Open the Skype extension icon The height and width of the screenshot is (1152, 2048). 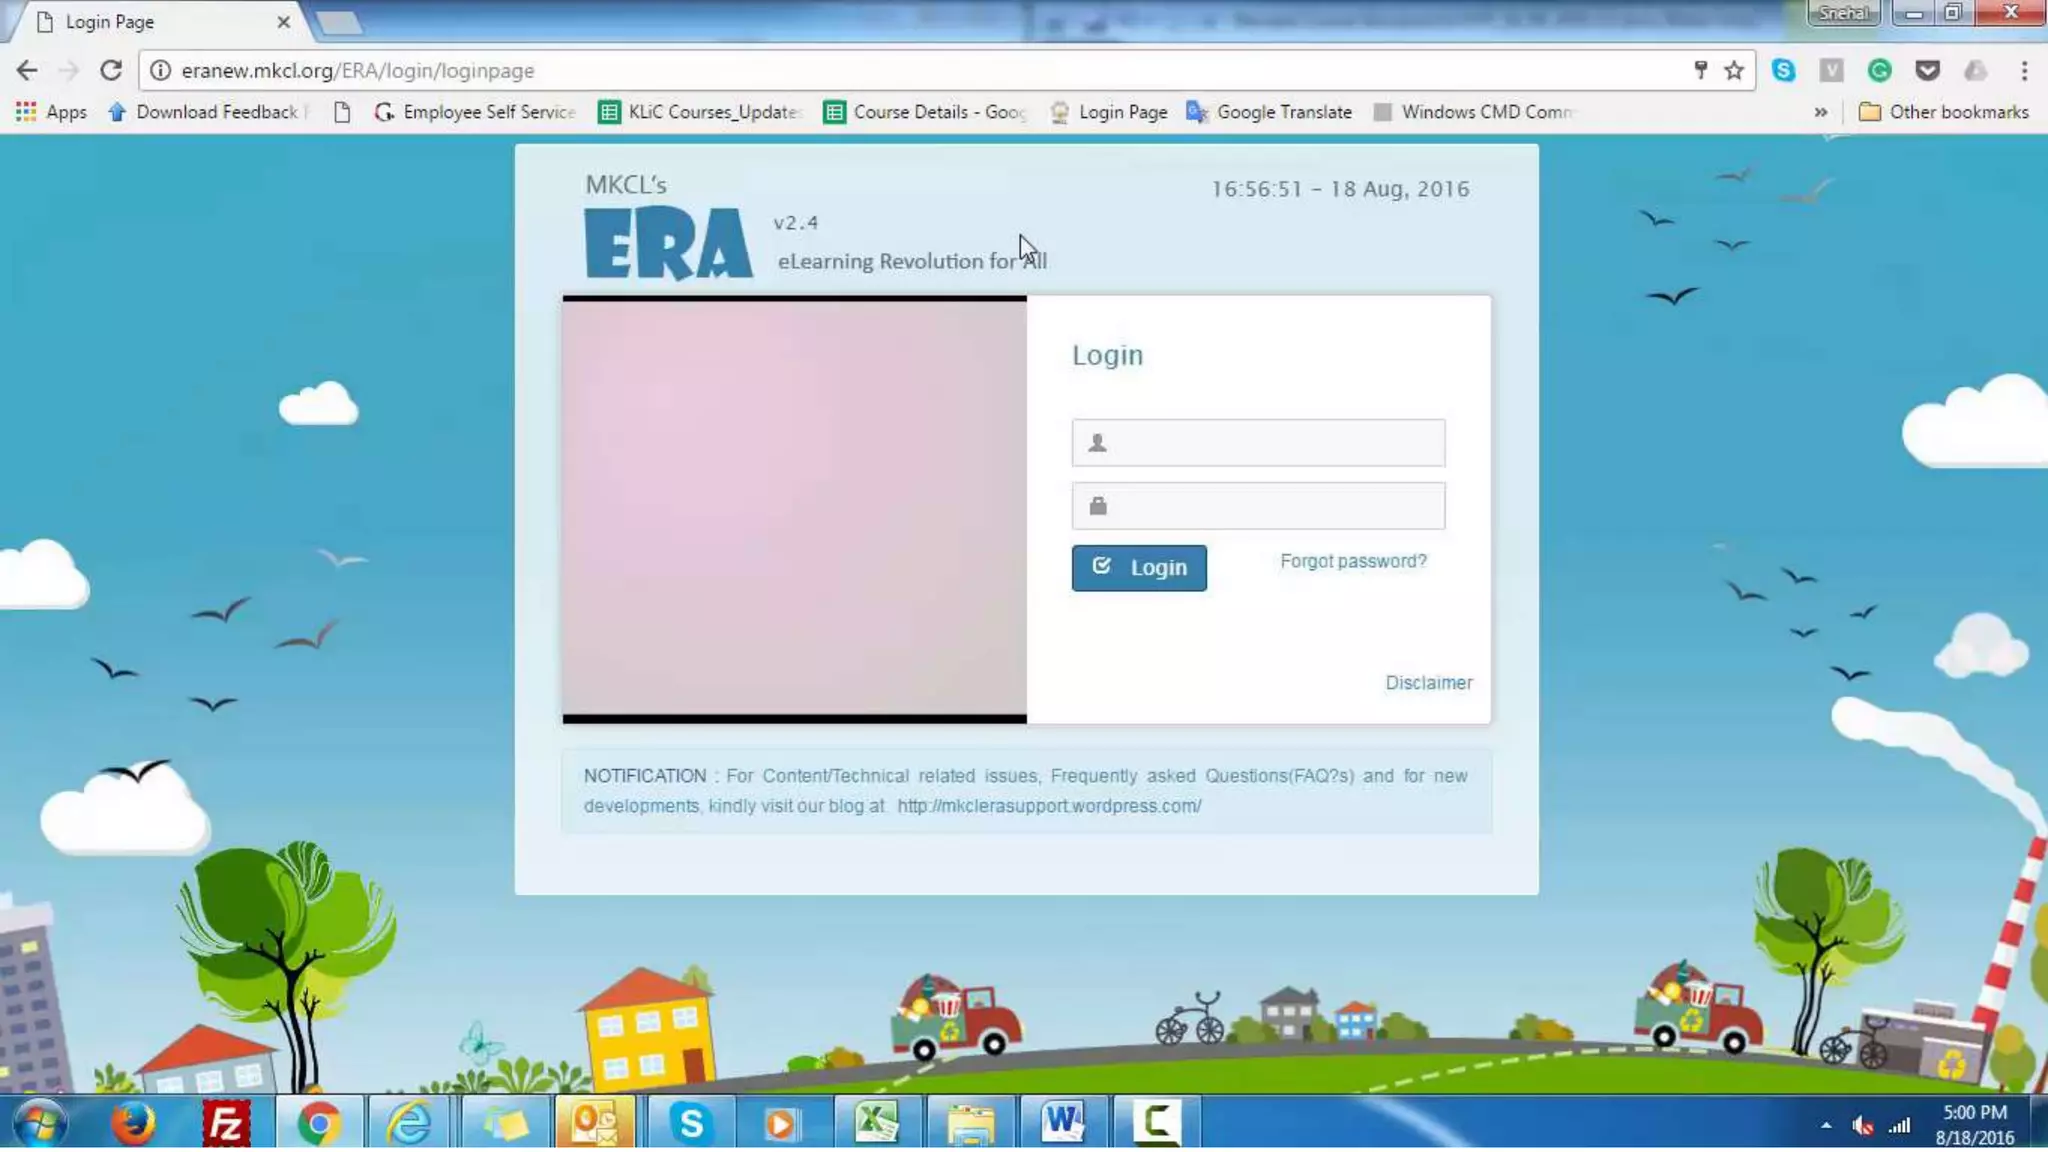pos(1783,70)
